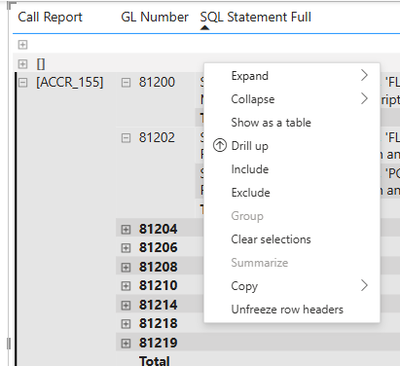Image resolution: width=400 pixels, height=366 pixels.
Task: Select the 81210 GL number text
Action: tap(158, 286)
